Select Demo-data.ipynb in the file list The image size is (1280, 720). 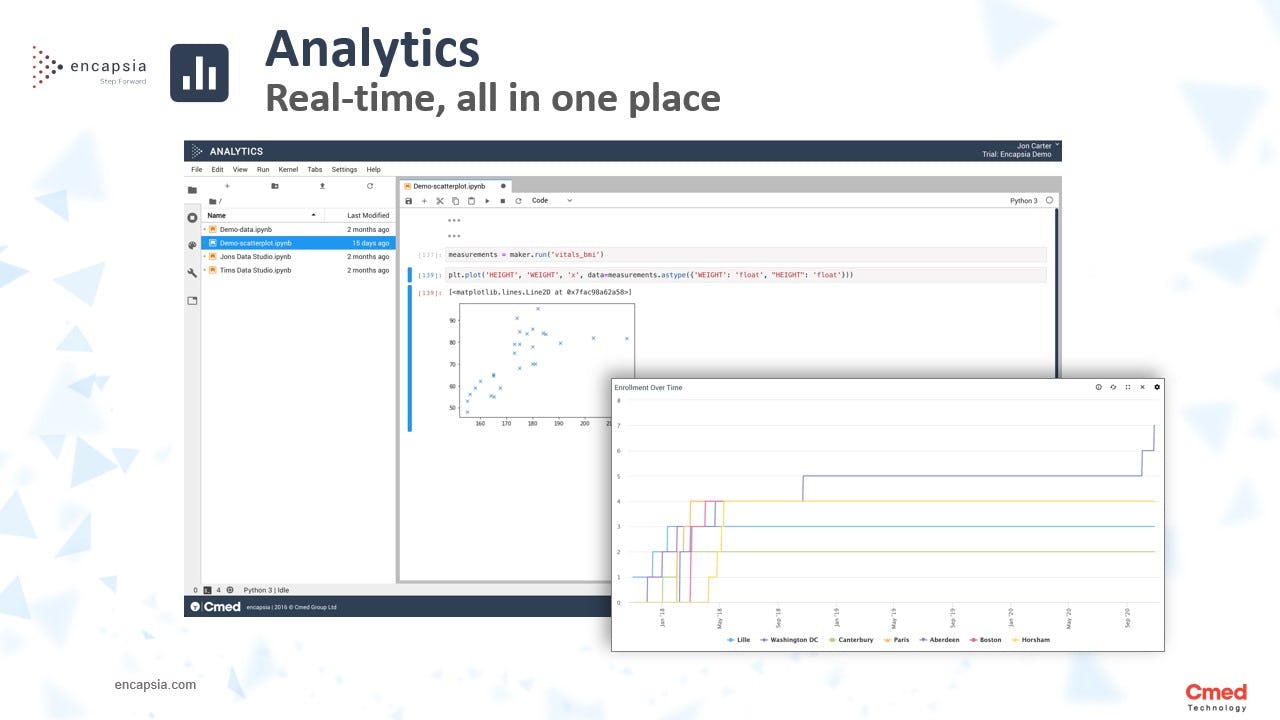298,229
